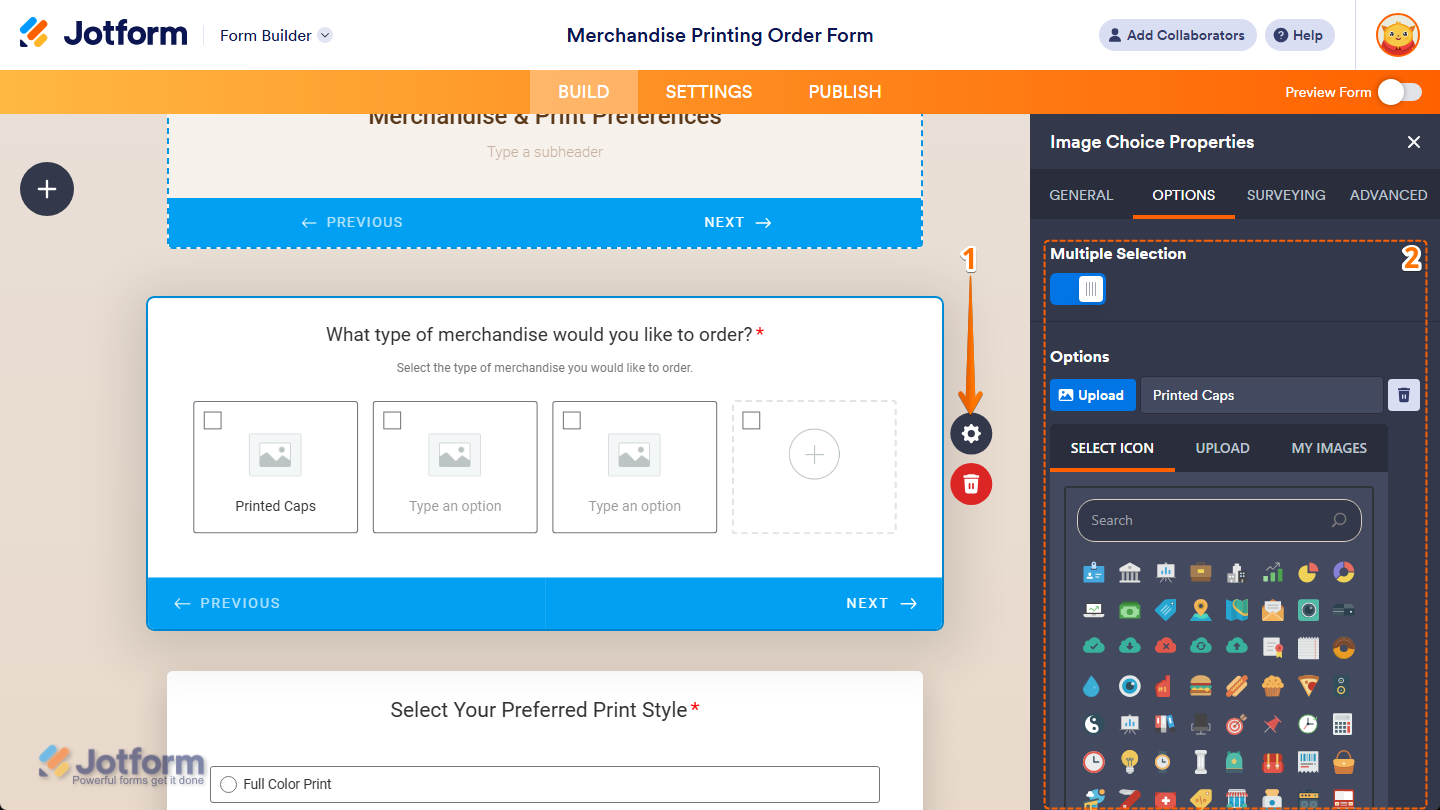Click NEXT below the Print Preferences heading
The image size is (1440, 810).
pos(737,222)
